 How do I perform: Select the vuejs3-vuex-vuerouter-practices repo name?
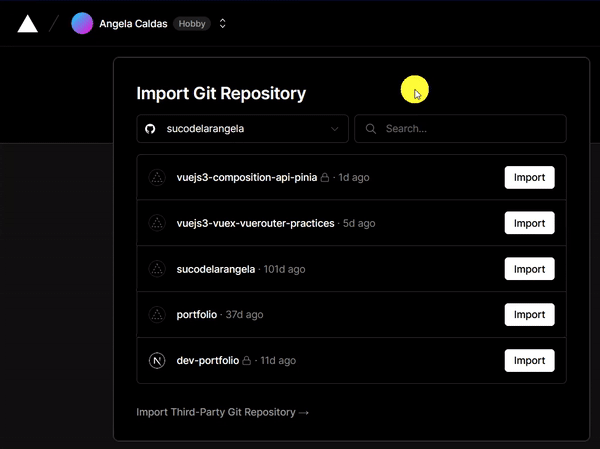[x=255, y=223]
